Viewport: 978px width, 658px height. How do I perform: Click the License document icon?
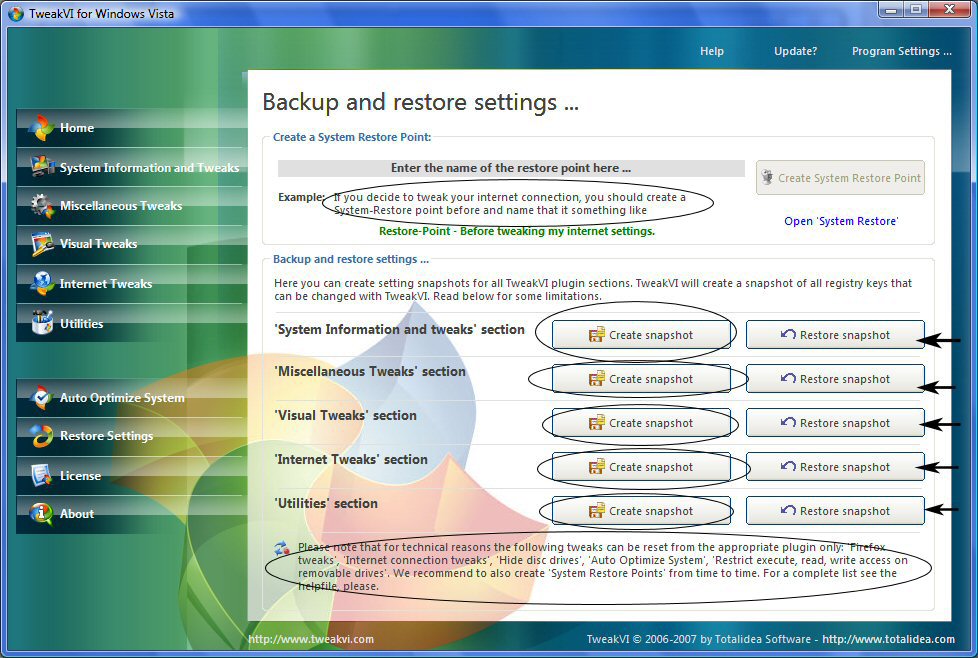pyautogui.click(x=42, y=475)
